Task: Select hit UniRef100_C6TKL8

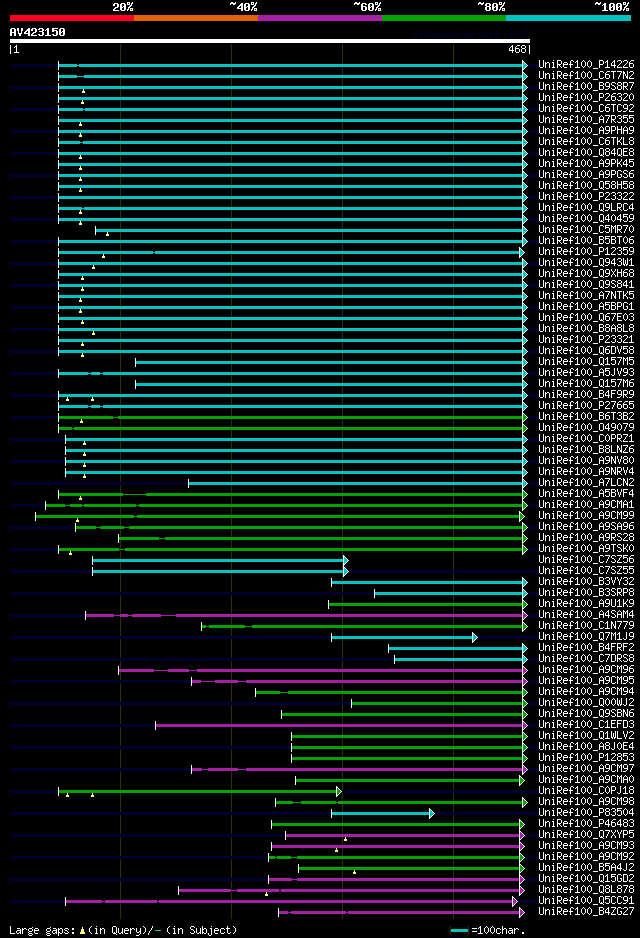Action: (586, 142)
